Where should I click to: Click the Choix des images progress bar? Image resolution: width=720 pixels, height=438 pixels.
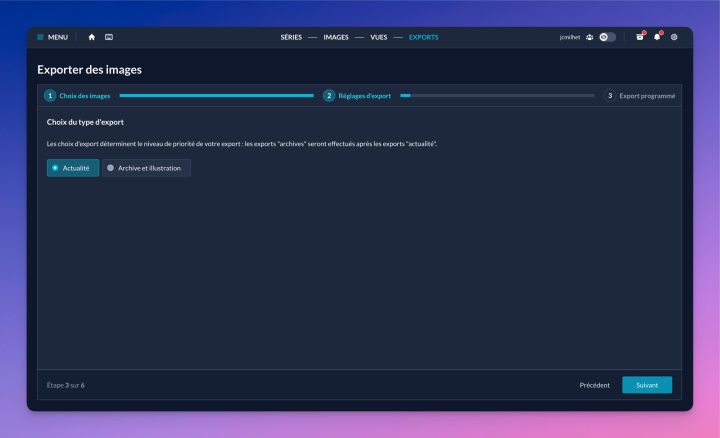pos(216,95)
